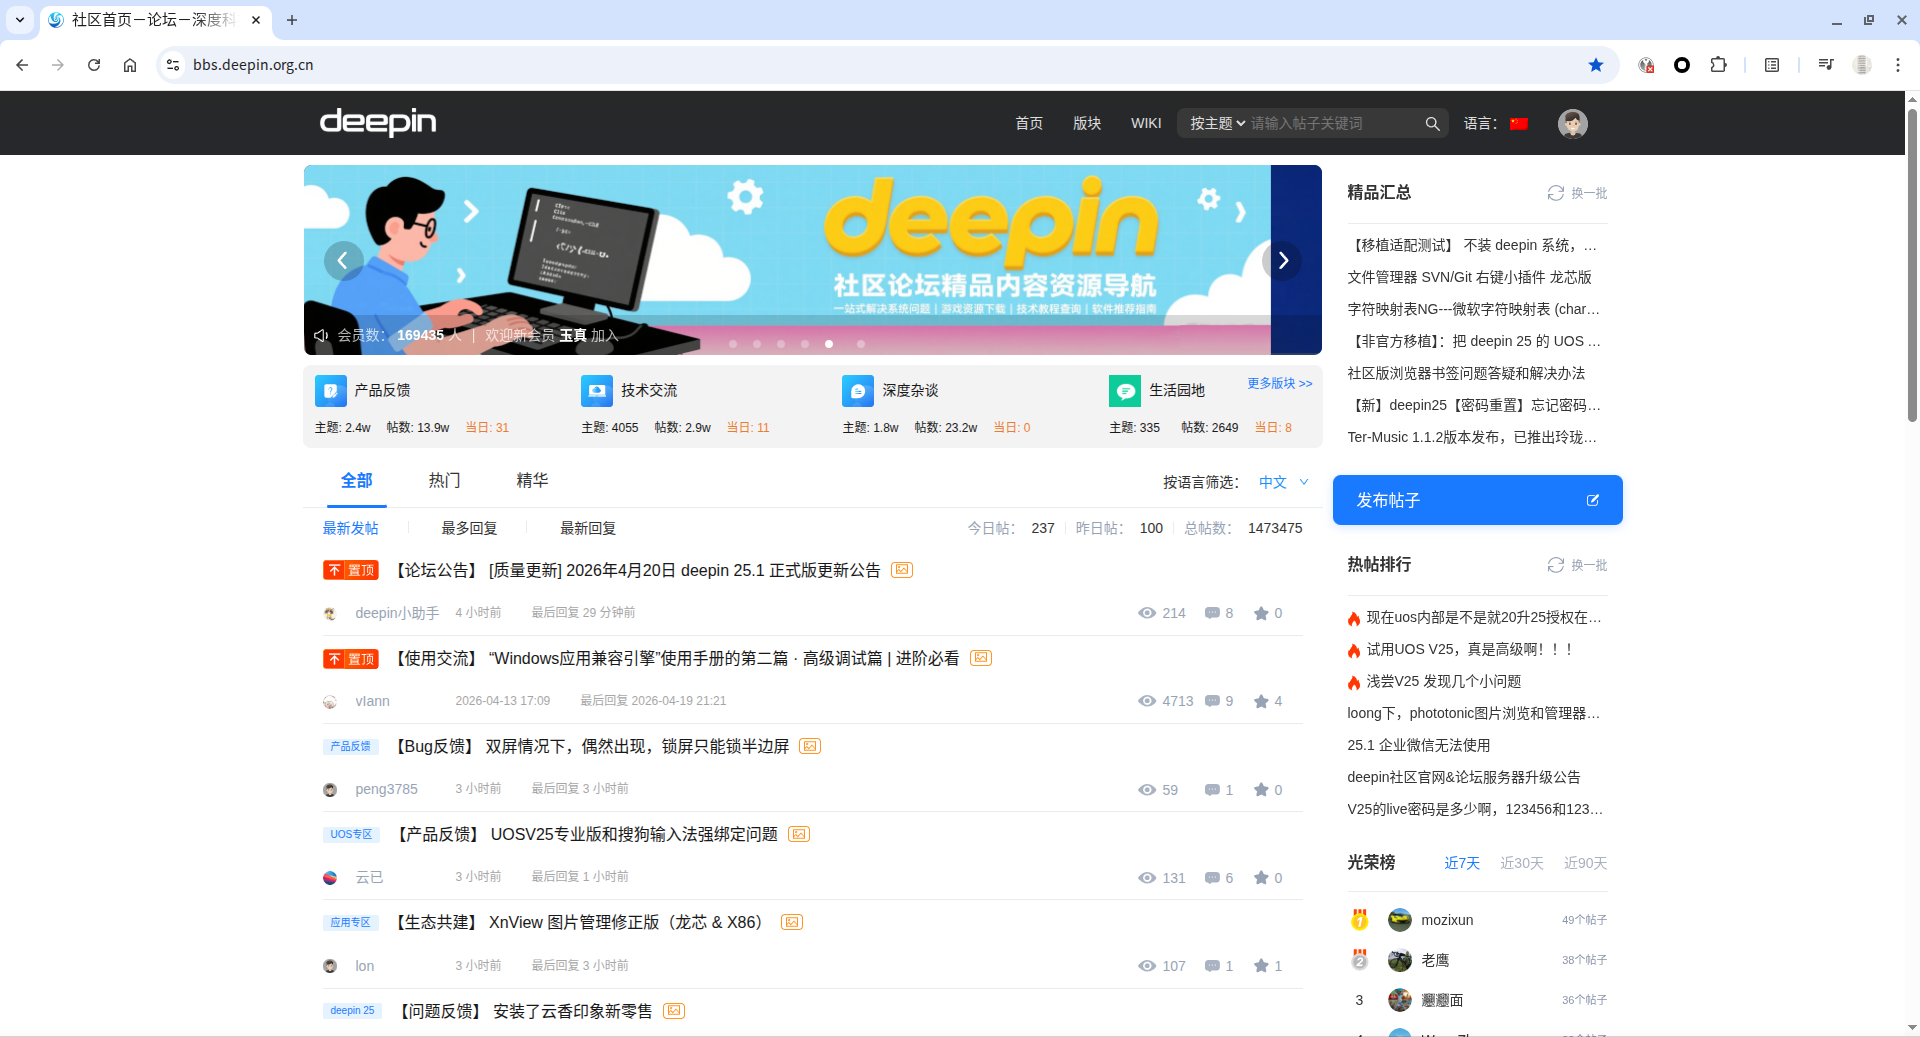This screenshot has width=1920, height=1037.
Task: Click the search magnifier icon
Action: tap(1433, 123)
